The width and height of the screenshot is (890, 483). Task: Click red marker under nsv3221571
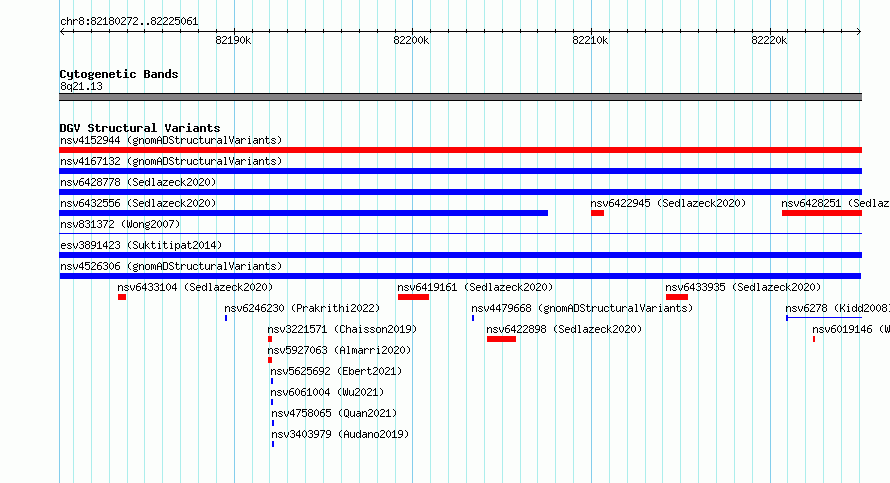pos(270,339)
